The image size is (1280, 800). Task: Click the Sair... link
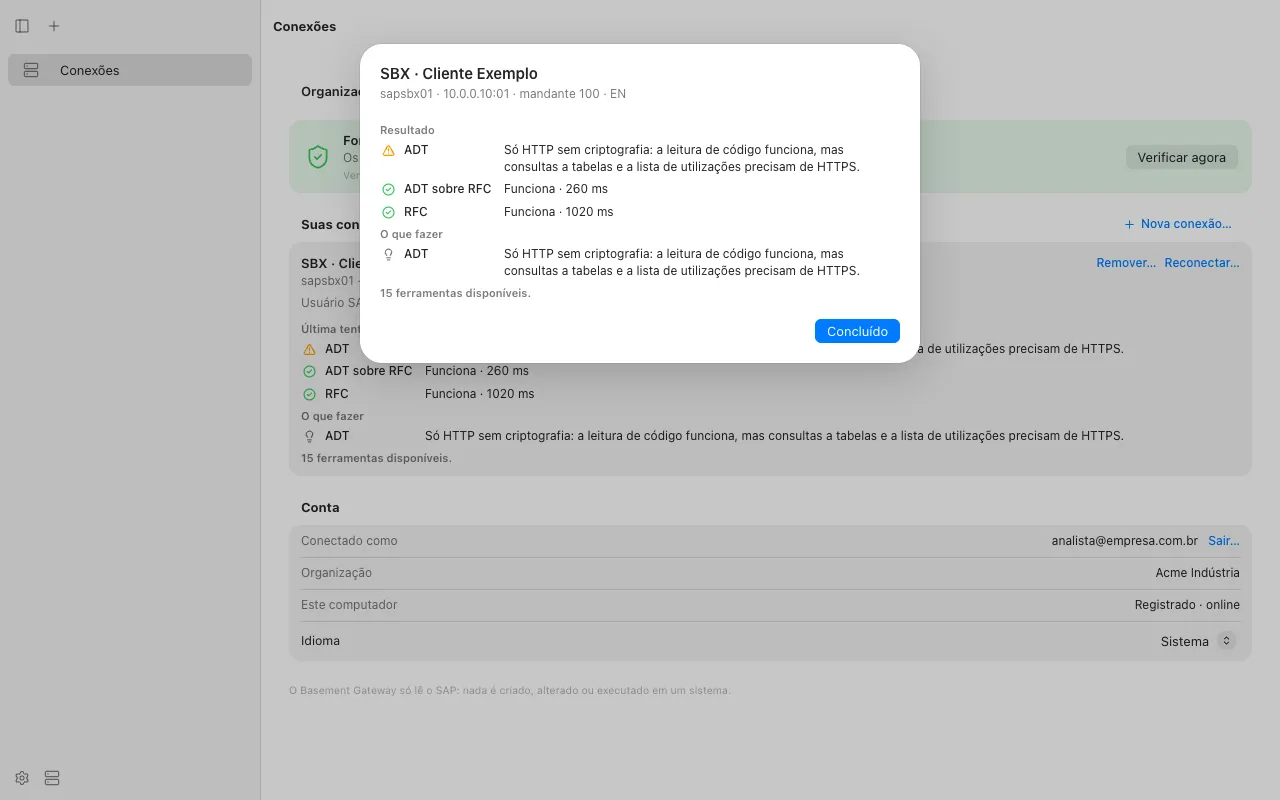pyautogui.click(x=1224, y=541)
